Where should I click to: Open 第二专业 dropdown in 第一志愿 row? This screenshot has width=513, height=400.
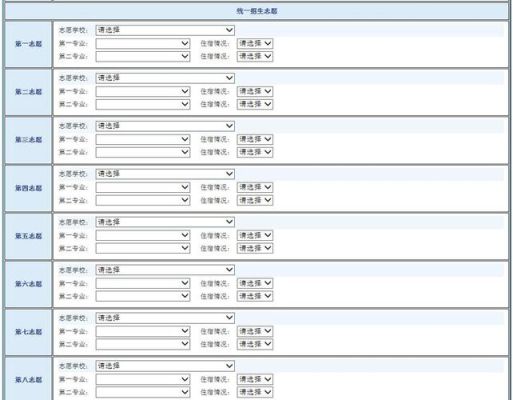(x=143, y=56)
